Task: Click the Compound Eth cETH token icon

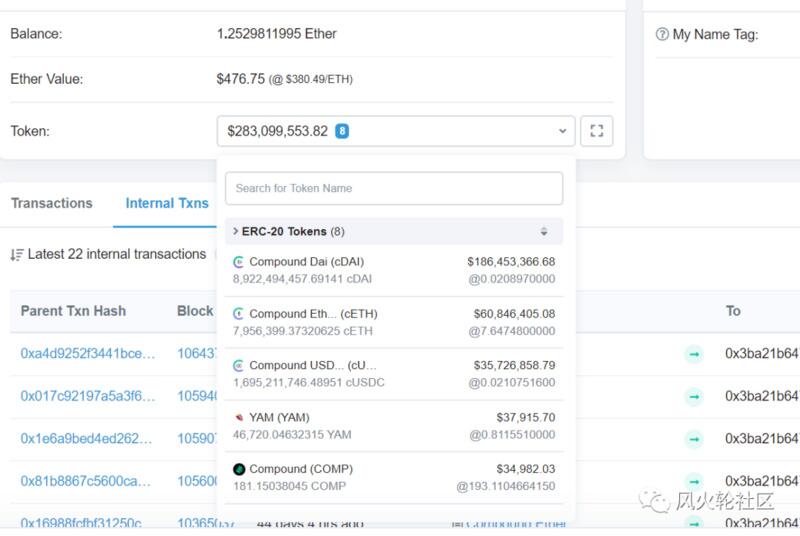Action: click(x=238, y=314)
